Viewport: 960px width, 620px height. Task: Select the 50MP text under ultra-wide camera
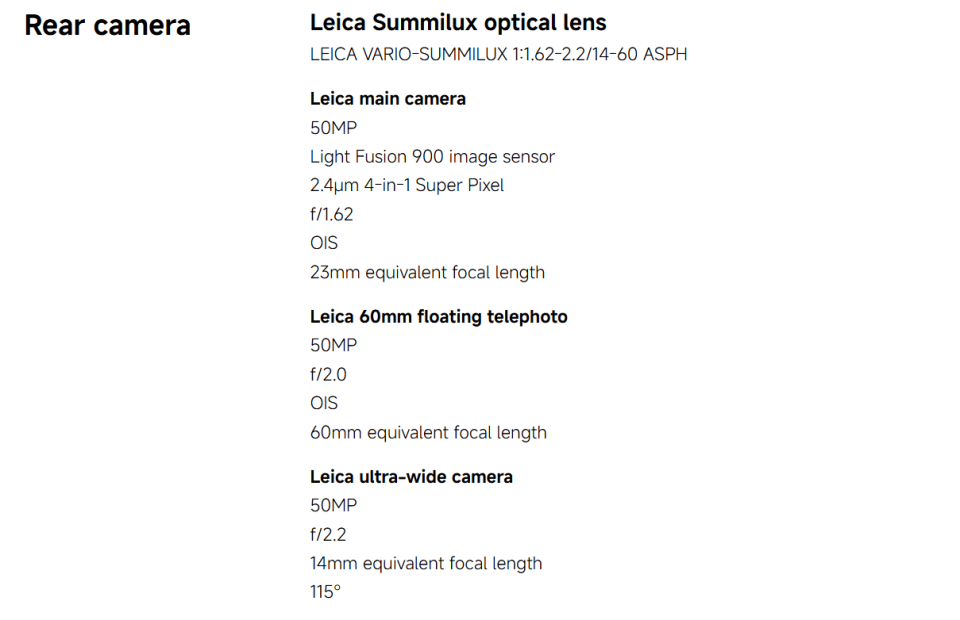pos(333,506)
